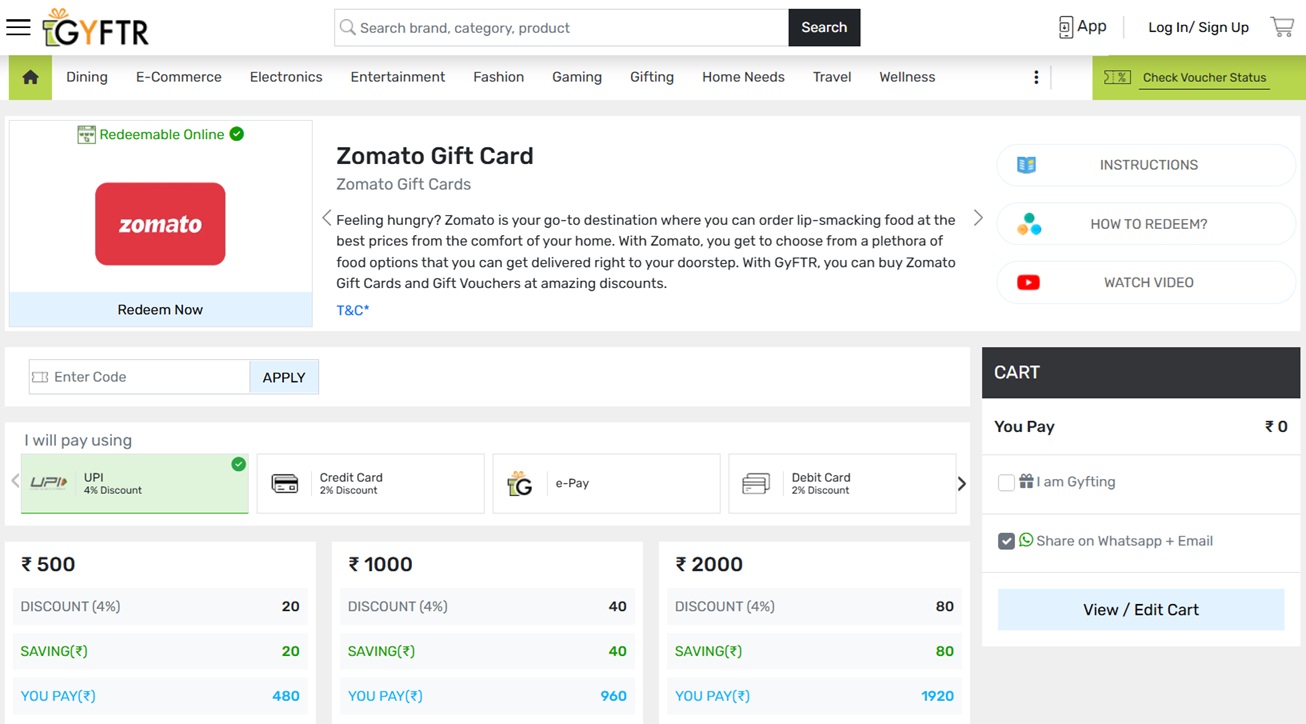Open the YouTube Watch Video icon
This screenshot has height=724, width=1306.
pos(1028,283)
